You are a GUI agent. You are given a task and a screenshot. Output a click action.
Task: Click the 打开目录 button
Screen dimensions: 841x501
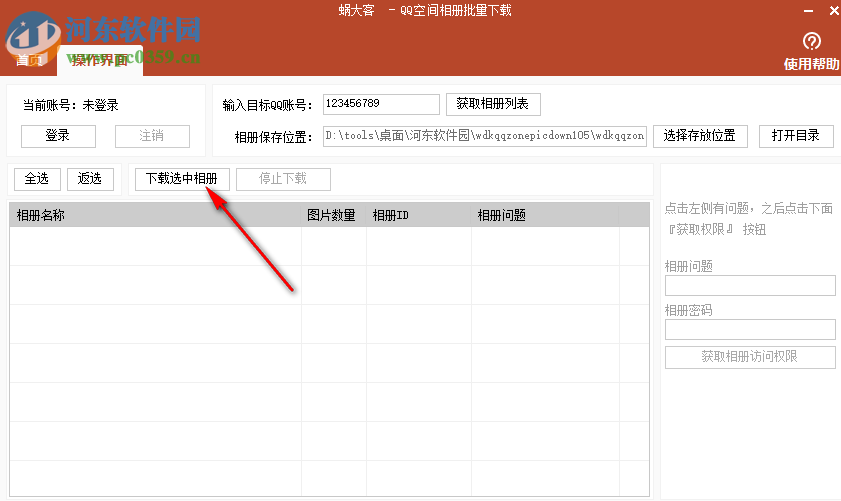795,136
